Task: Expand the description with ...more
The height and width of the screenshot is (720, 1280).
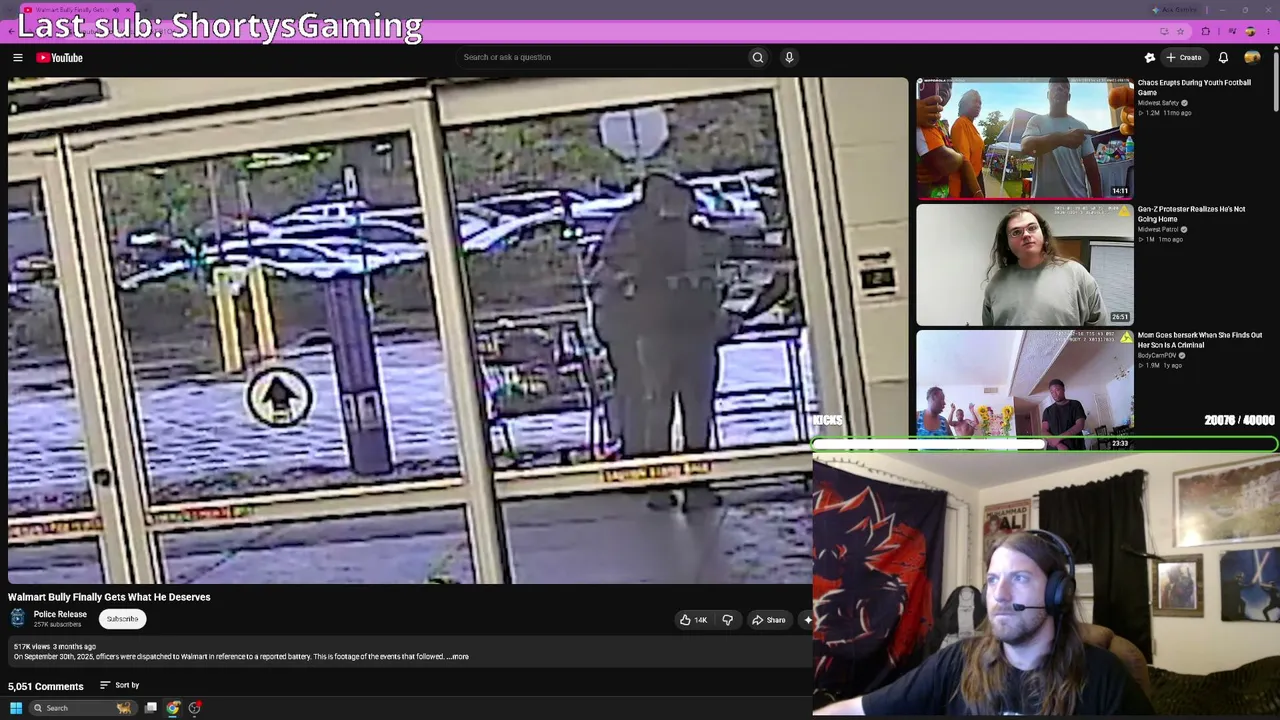Action: (458, 657)
